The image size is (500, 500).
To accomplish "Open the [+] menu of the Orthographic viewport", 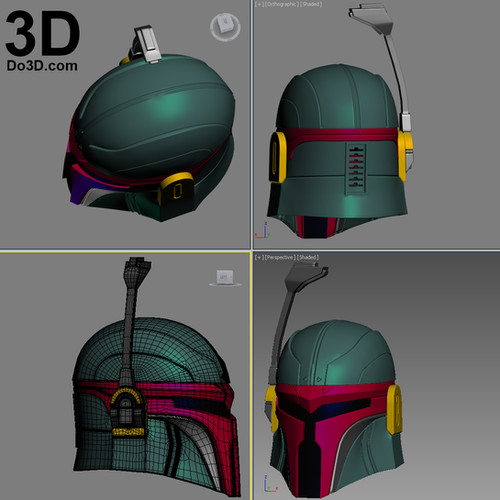I will pos(258,4).
